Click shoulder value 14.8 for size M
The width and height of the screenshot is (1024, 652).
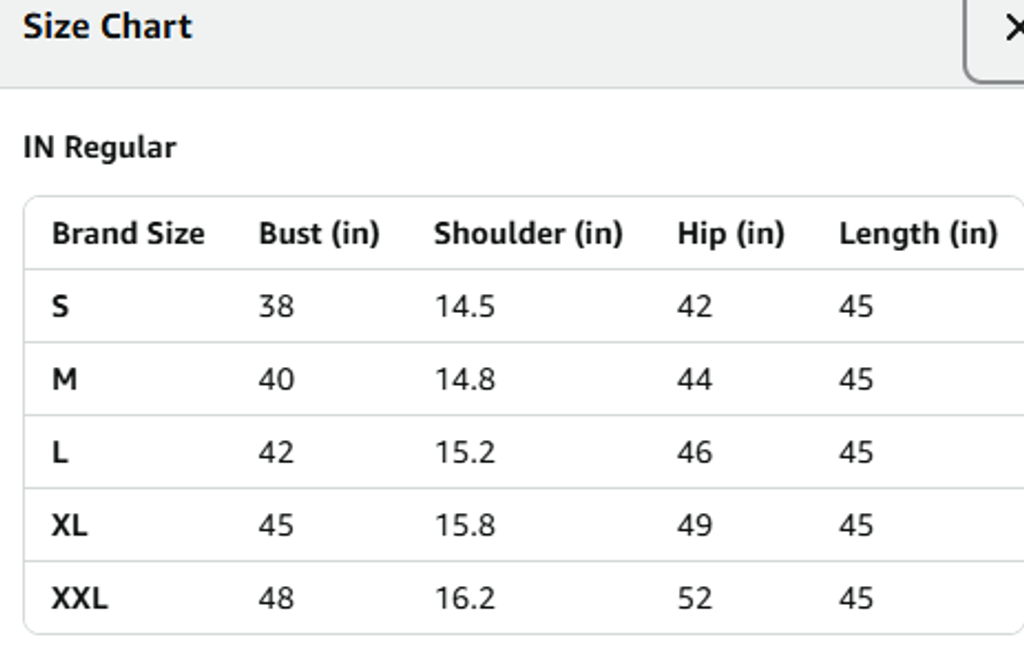(464, 379)
